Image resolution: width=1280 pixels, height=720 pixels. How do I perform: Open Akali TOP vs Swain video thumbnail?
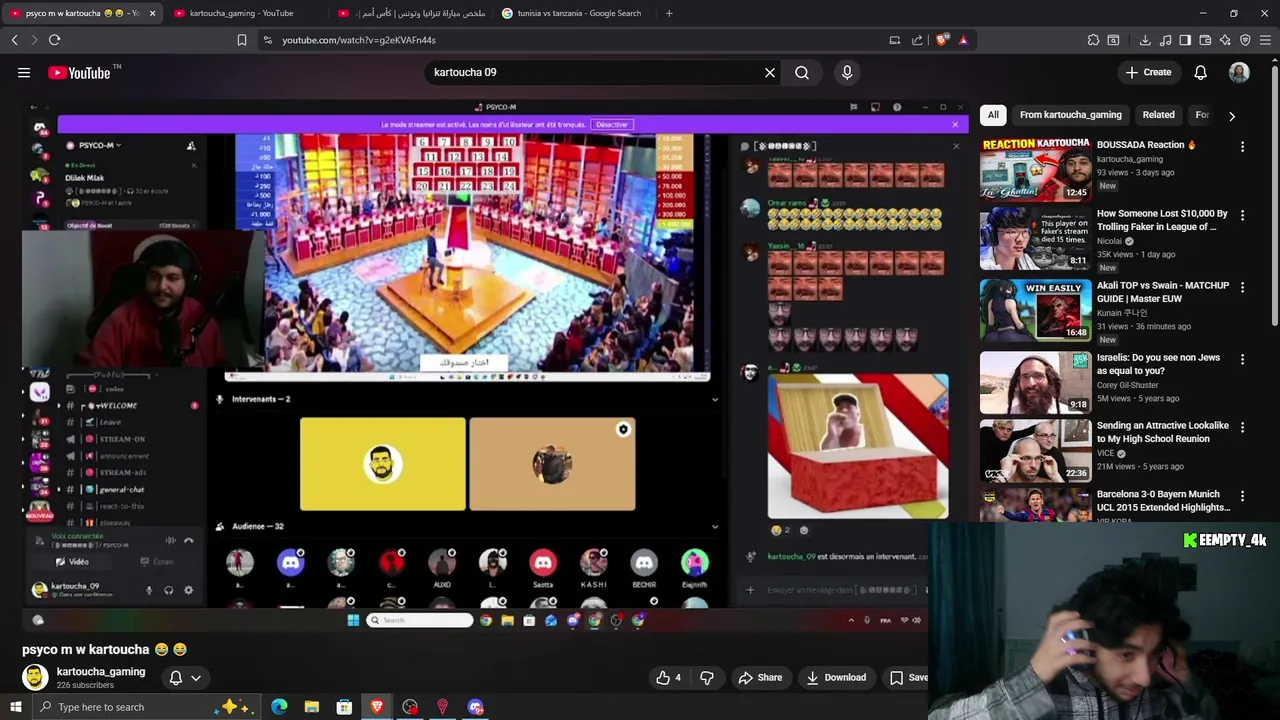coord(1035,311)
